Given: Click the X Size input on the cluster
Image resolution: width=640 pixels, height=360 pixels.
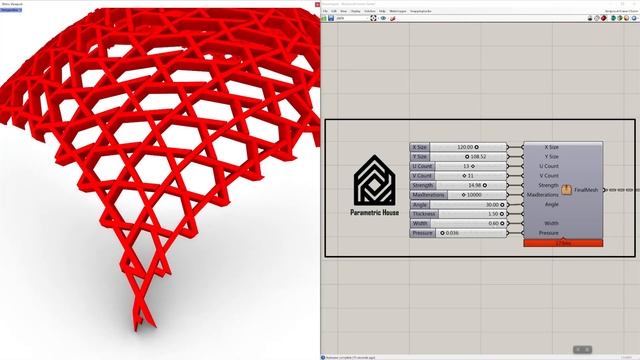Looking at the screenshot, I should pos(551,147).
